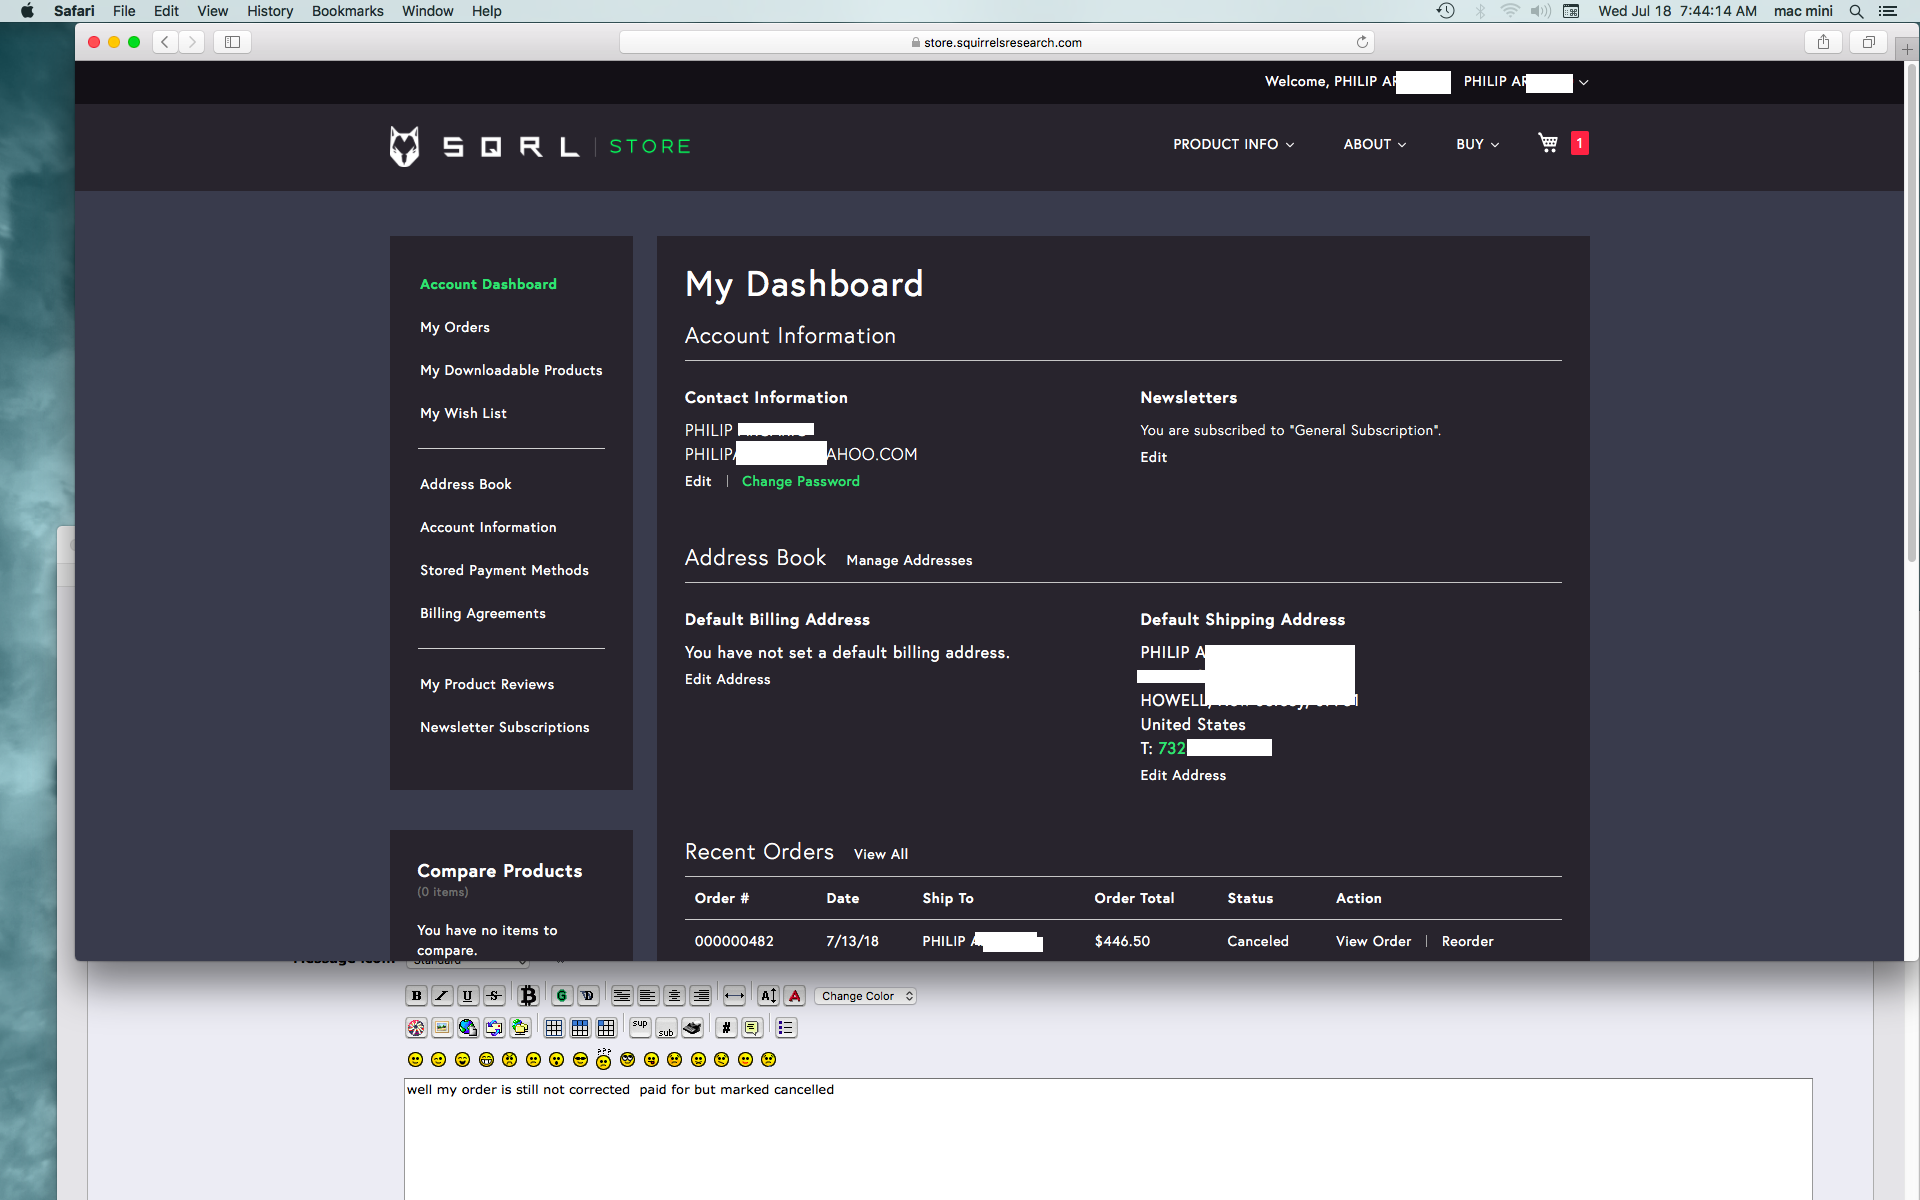Open the Window menu
Viewport: 1920px width, 1200px height.
[x=427, y=11]
